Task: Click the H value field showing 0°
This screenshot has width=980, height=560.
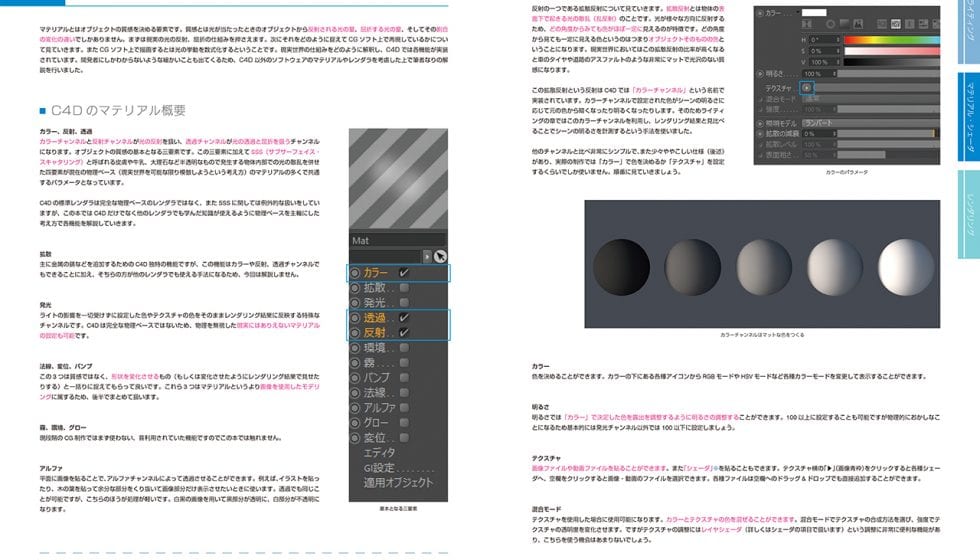Action: click(x=824, y=40)
